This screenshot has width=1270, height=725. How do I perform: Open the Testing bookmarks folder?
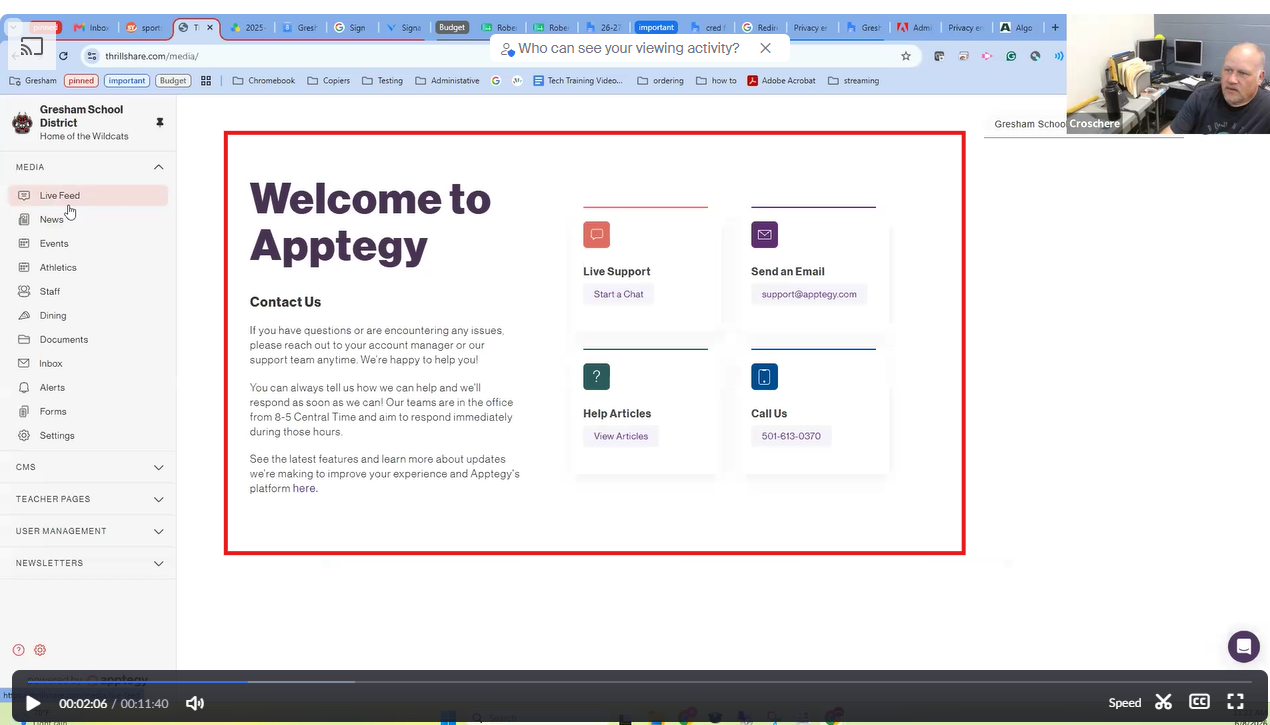point(383,81)
